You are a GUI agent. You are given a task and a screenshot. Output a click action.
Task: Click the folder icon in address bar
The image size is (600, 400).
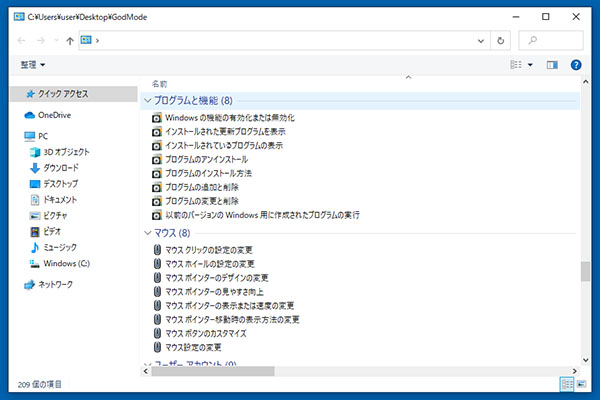tap(86, 40)
